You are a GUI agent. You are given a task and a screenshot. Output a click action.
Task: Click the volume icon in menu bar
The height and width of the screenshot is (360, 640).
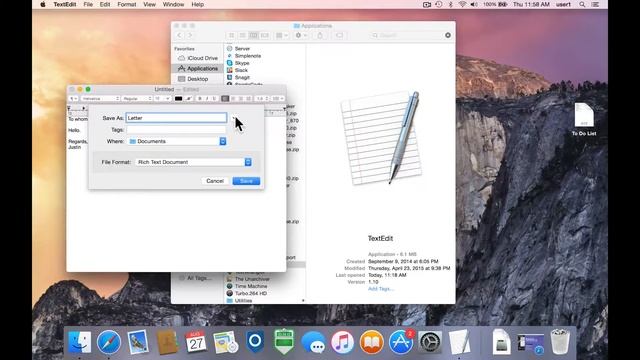474,4
